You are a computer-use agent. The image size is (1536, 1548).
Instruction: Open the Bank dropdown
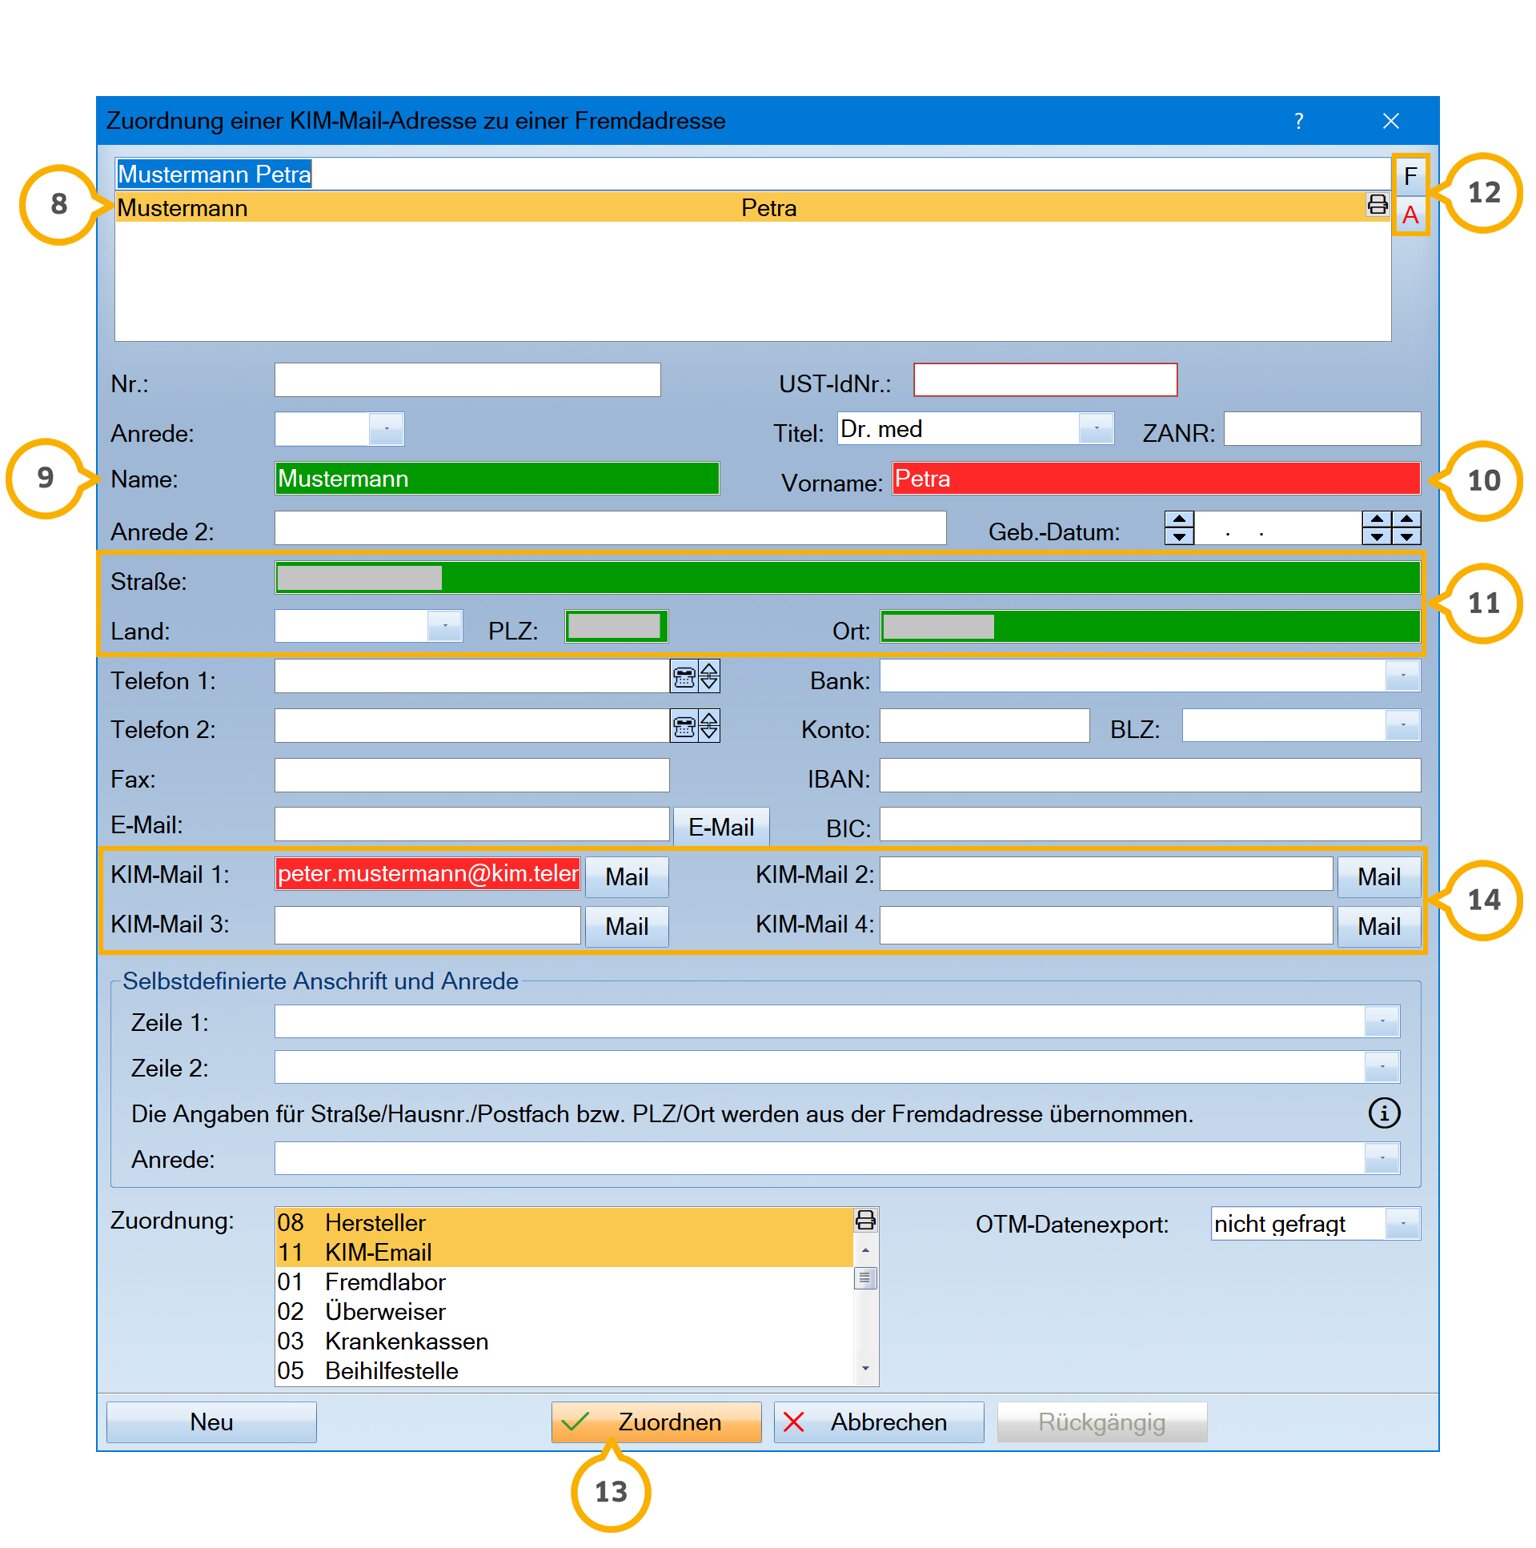coord(1403,676)
